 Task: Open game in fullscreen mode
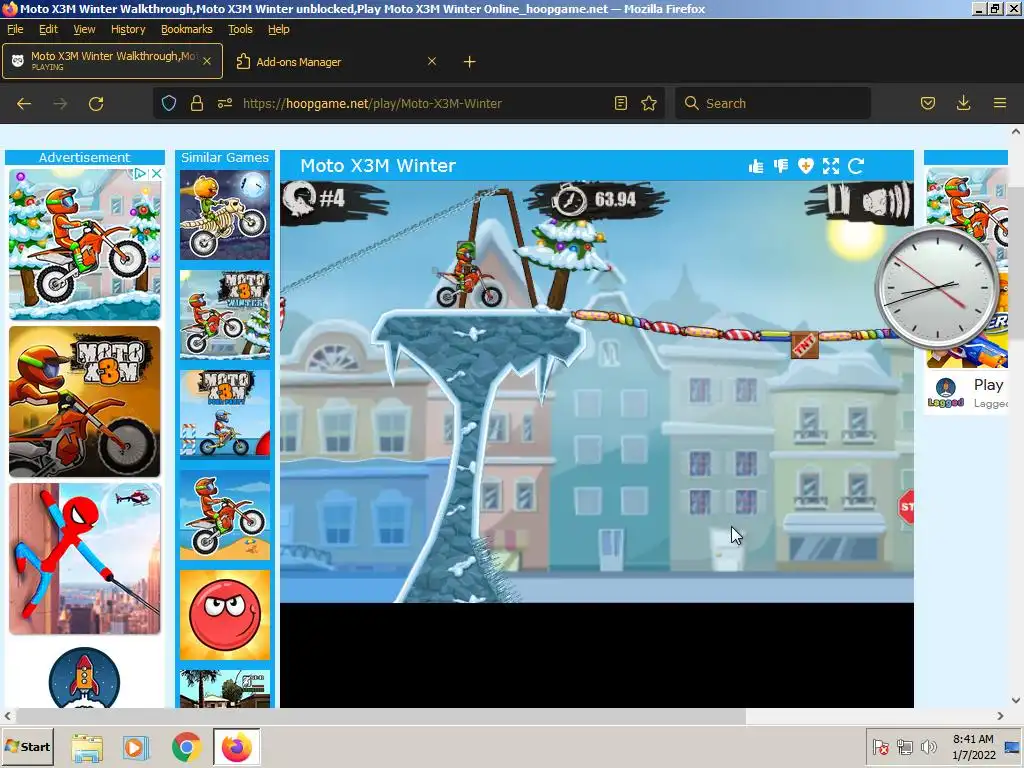click(x=831, y=167)
